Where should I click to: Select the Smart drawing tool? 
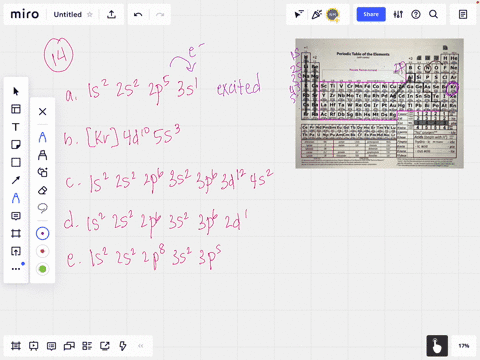42,172
